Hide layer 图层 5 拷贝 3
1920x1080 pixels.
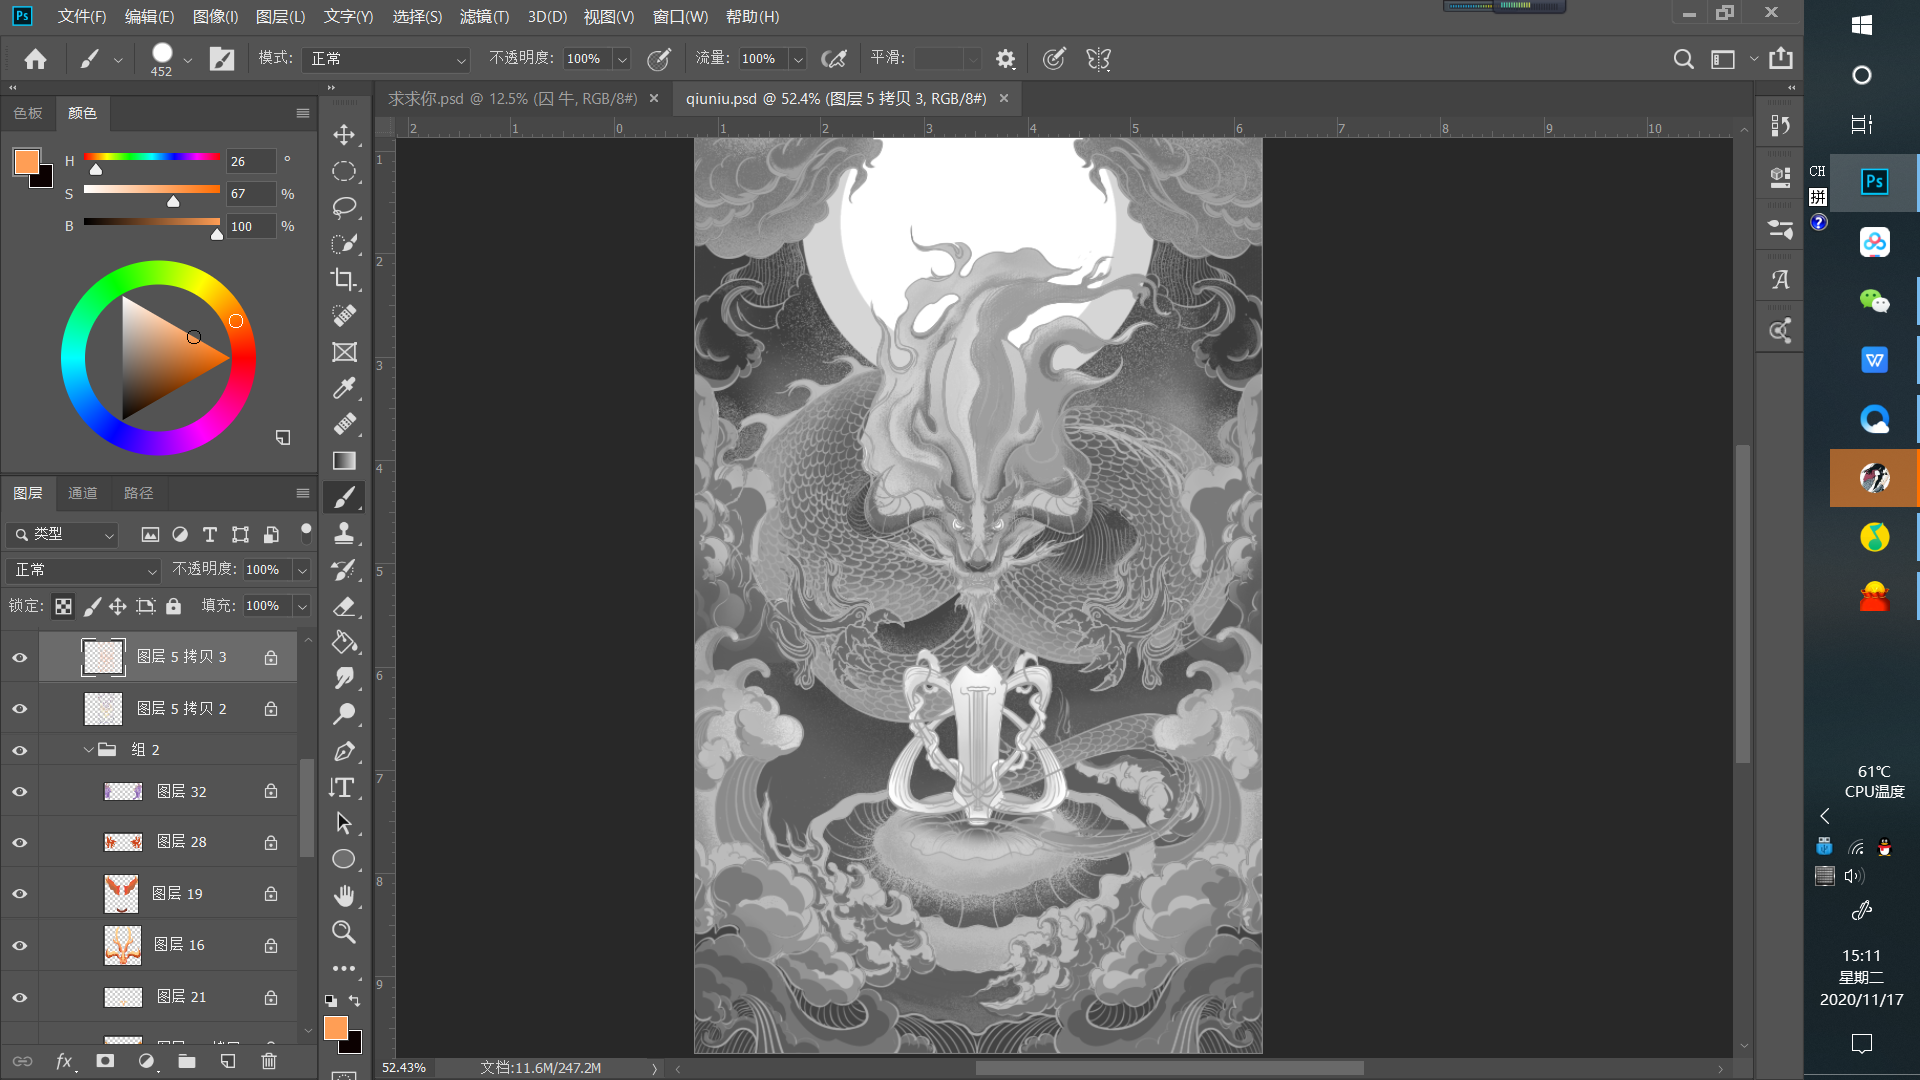[19, 657]
